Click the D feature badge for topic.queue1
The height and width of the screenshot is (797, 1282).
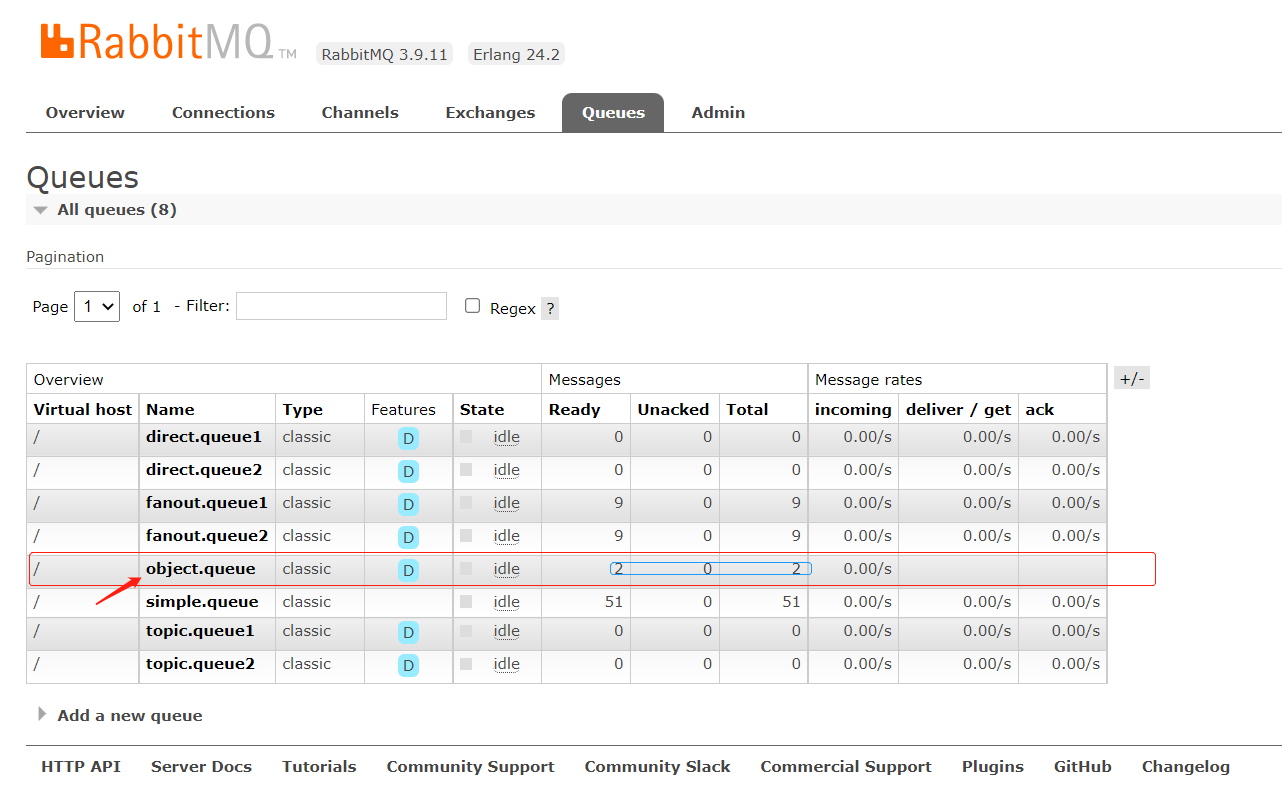(408, 633)
